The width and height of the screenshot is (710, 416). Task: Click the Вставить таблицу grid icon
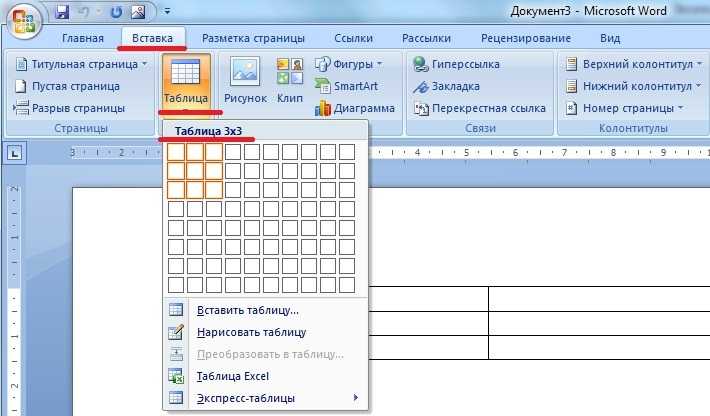pos(176,310)
